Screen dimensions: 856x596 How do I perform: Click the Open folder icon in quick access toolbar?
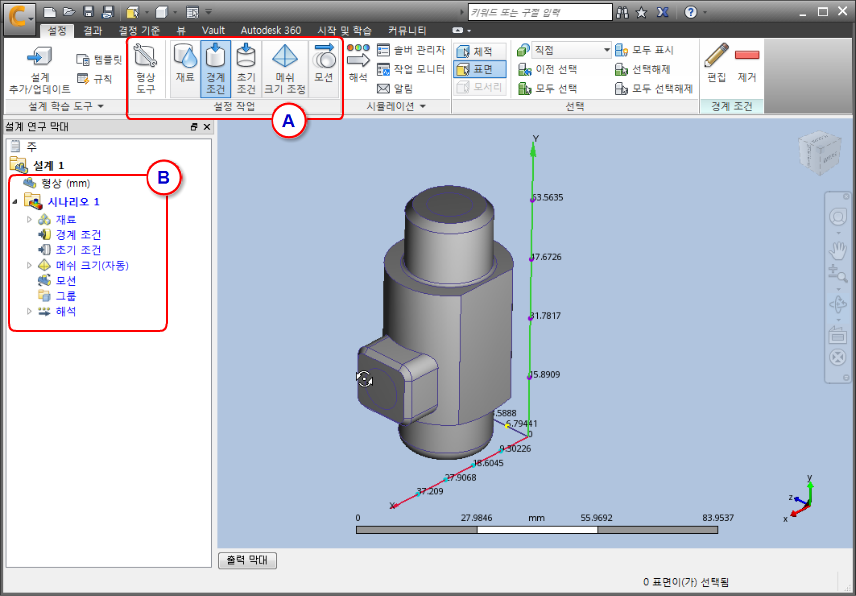coord(69,11)
